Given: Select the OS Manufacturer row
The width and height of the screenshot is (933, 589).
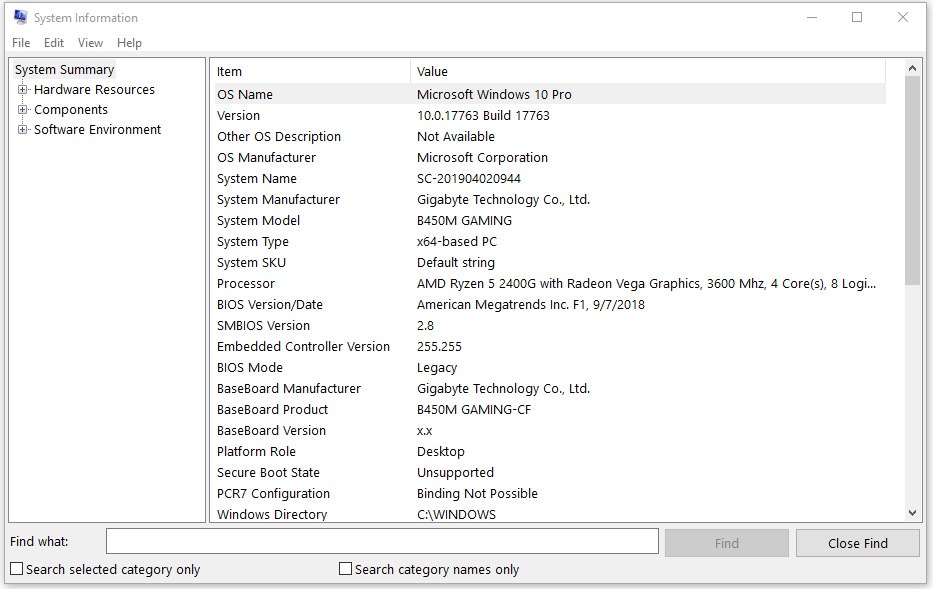Looking at the screenshot, I should pyautogui.click(x=550, y=158).
